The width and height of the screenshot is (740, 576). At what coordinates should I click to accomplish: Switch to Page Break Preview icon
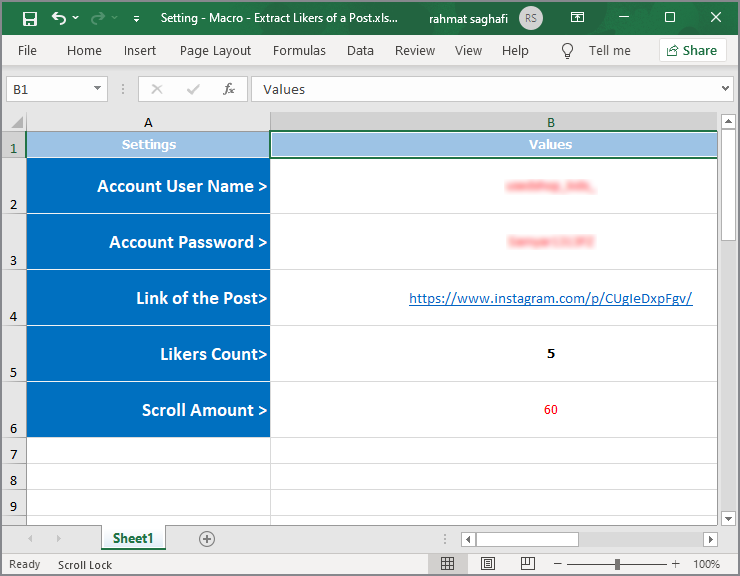(528, 564)
